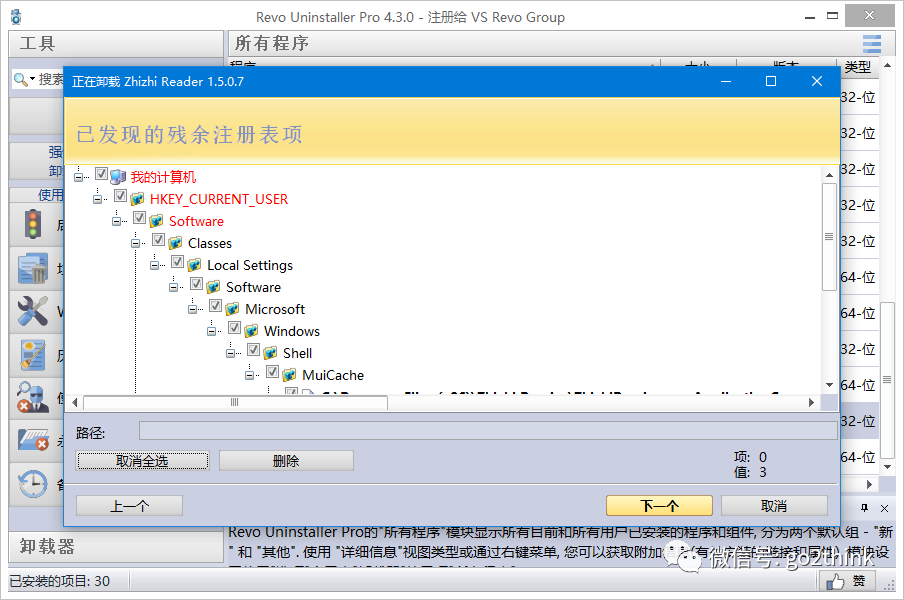
Task: Click the MuiCache registry key icon
Action: click(x=289, y=375)
